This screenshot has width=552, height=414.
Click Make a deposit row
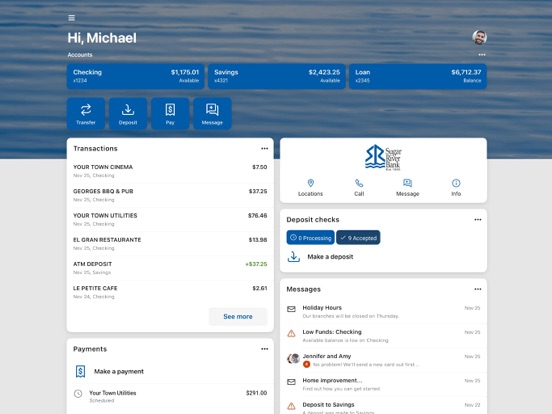tap(383, 257)
